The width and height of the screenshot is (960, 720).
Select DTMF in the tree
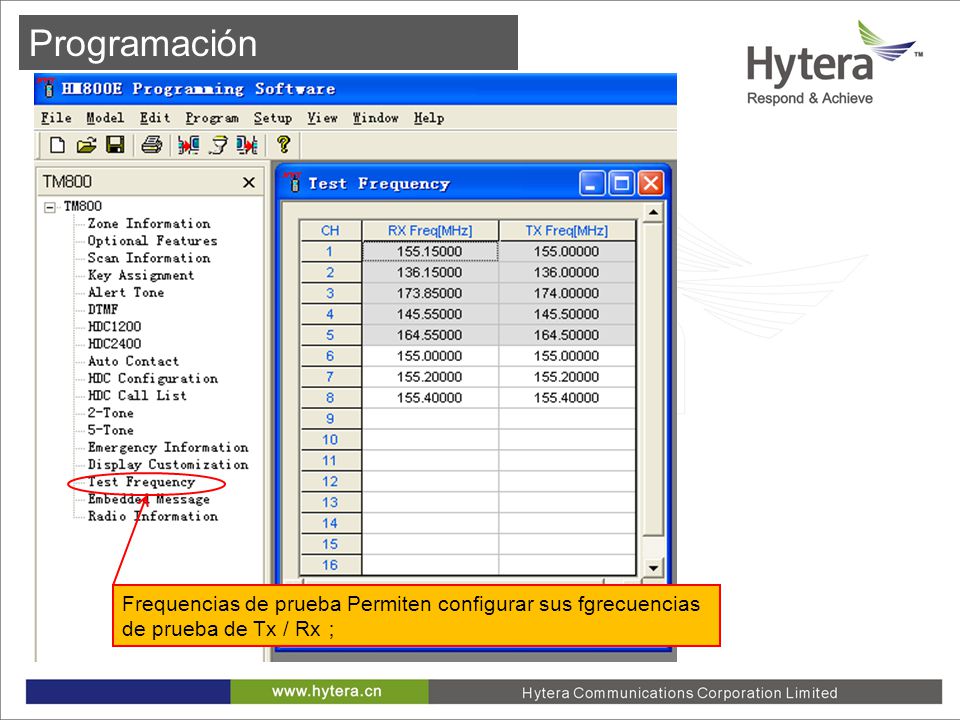pyautogui.click(x=103, y=309)
